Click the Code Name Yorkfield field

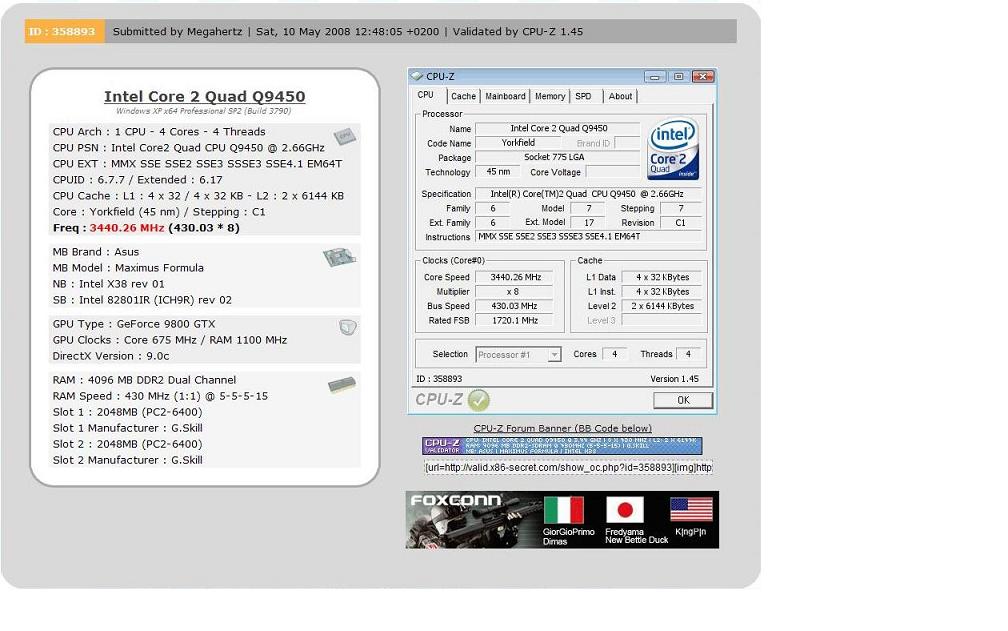click(x=518, y=143)
